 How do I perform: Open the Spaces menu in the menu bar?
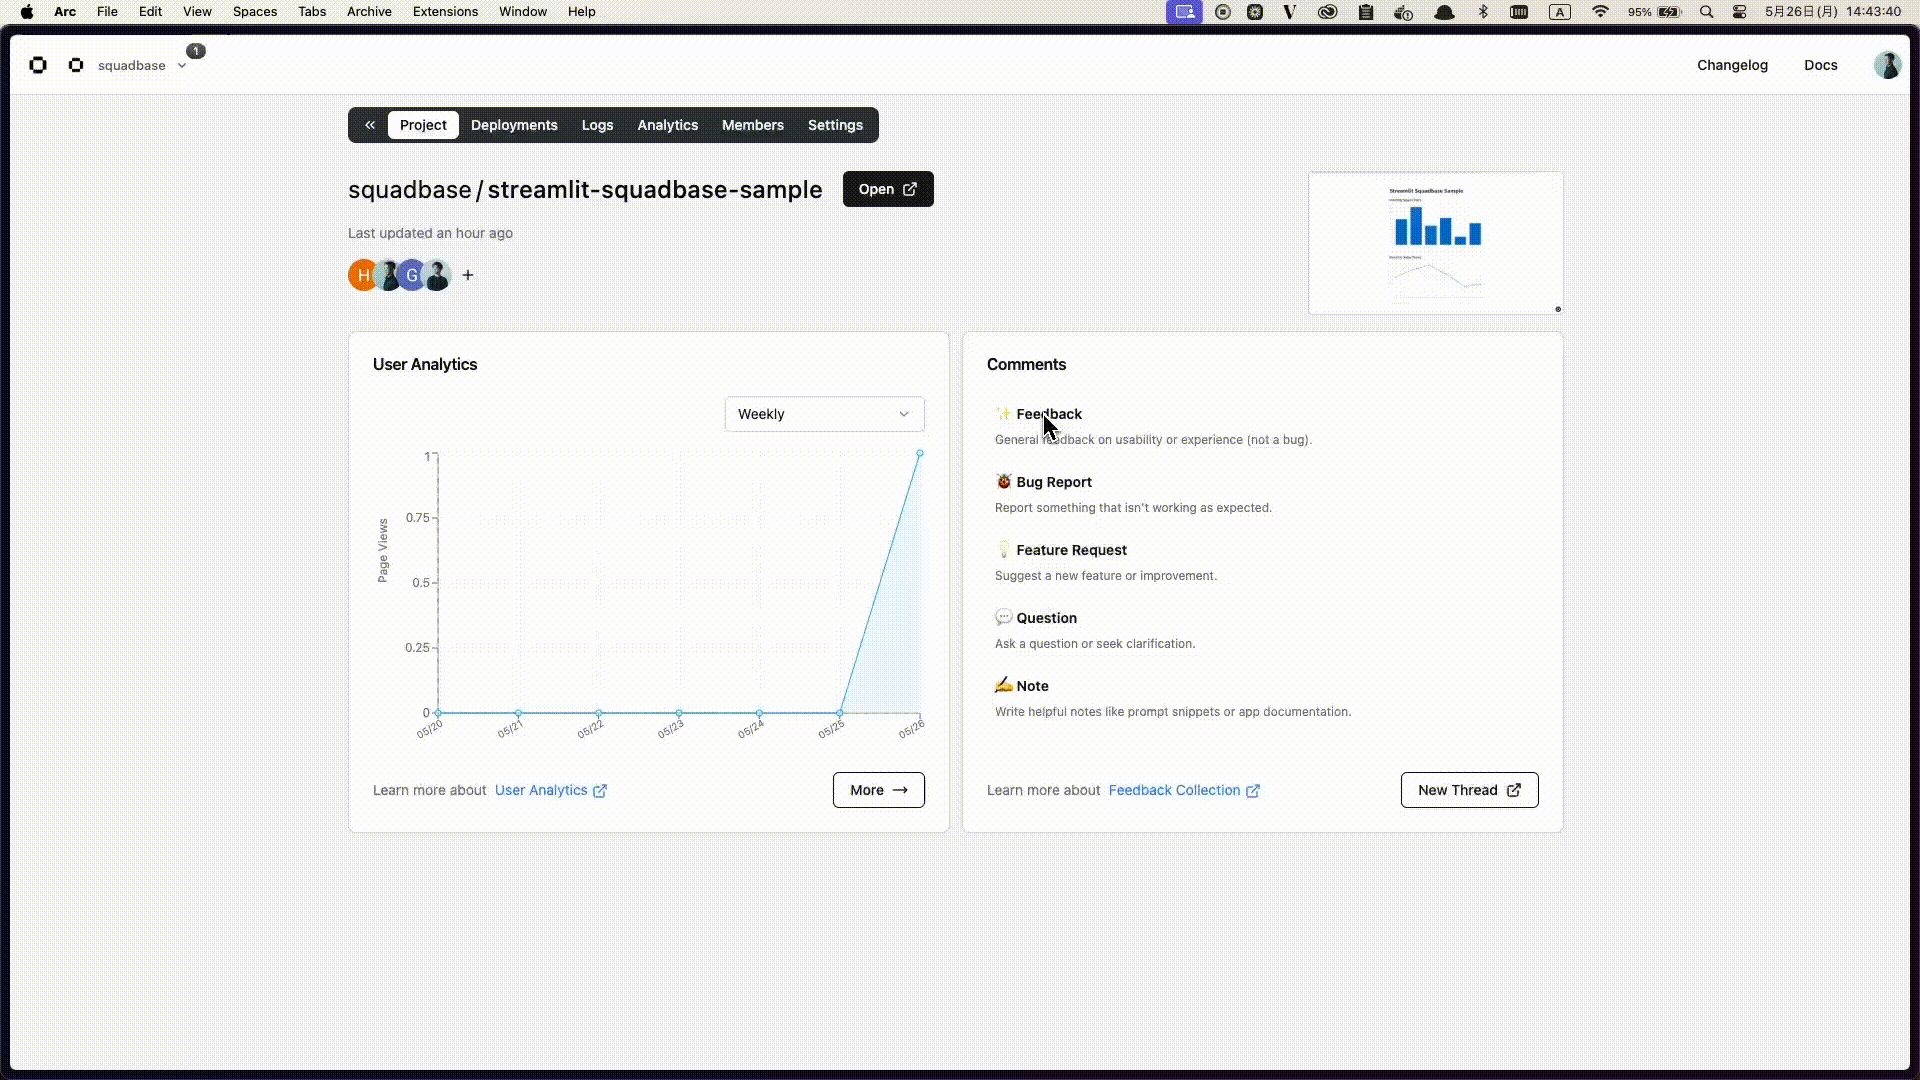point(254,12)
